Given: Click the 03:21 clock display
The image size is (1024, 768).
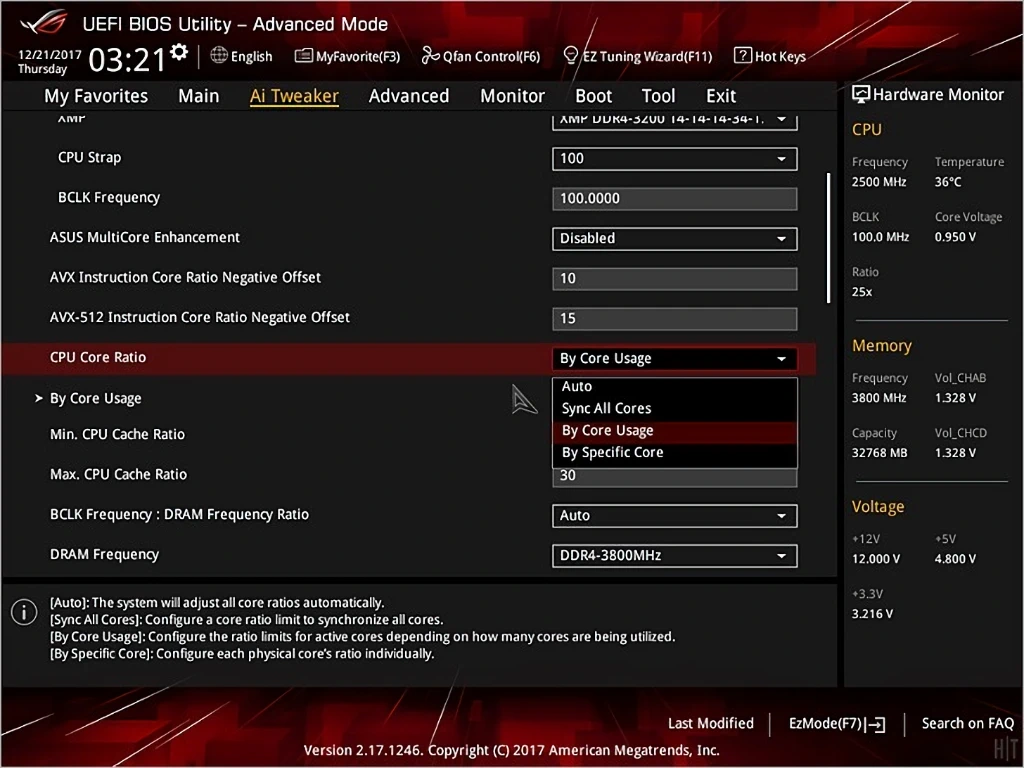Looking at the screenshot, I should 127,60.
